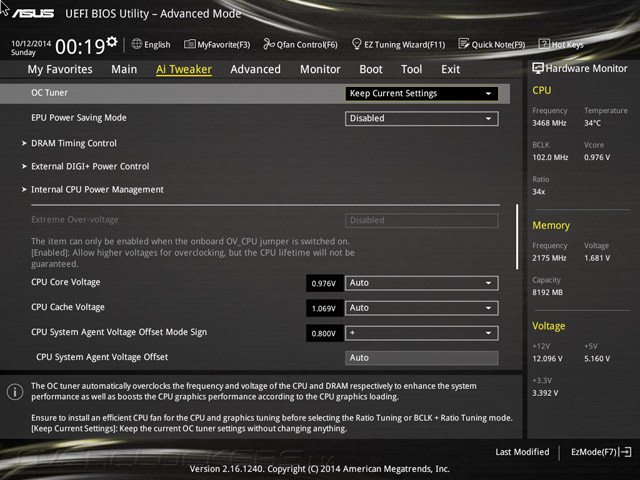This screenshot has width=640, height=480.
Task: Click the Last Modified button
Action: 522,452
